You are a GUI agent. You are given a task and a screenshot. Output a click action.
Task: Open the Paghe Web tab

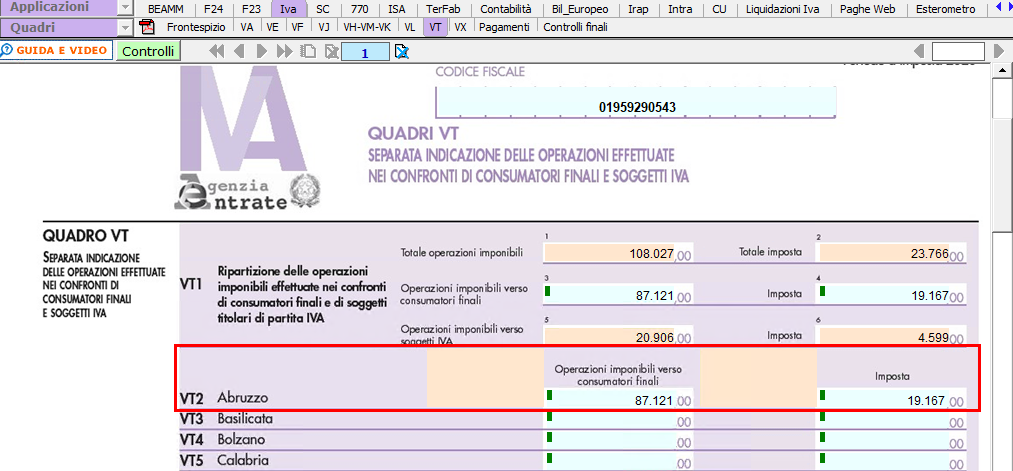click(867, 9)
